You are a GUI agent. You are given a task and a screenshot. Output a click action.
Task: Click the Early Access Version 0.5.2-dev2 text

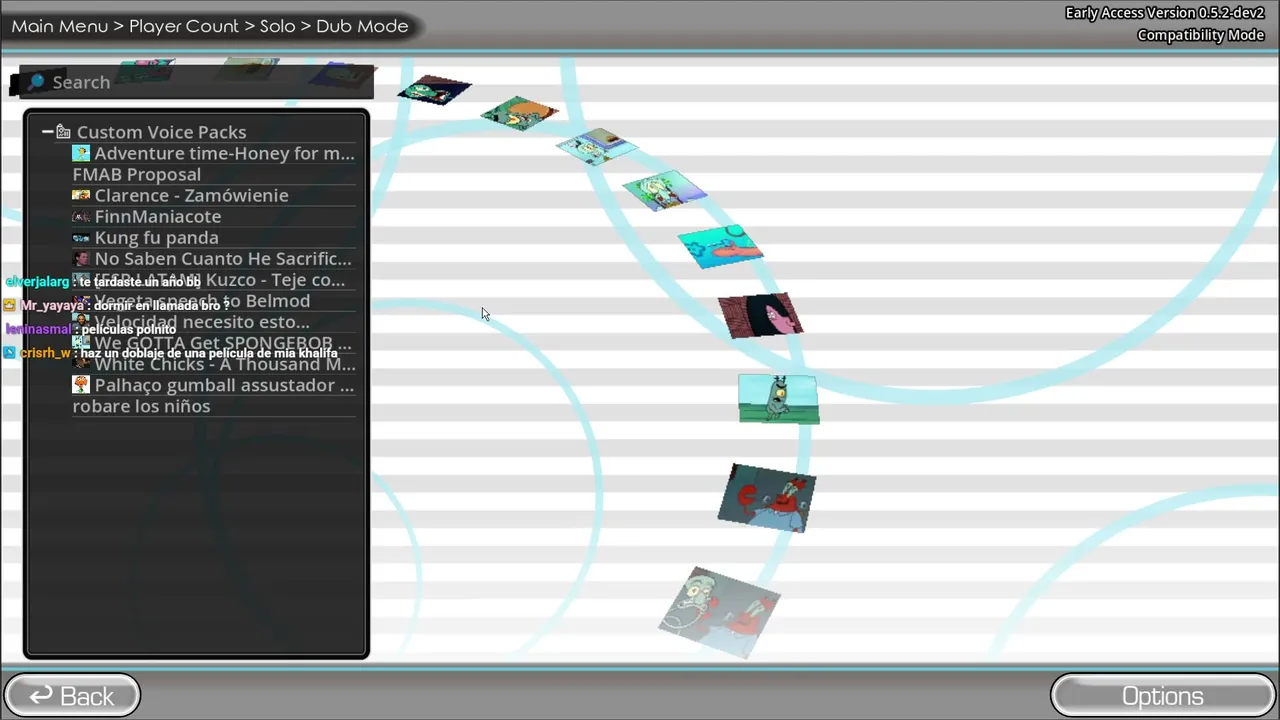[x=1165, y=13]
